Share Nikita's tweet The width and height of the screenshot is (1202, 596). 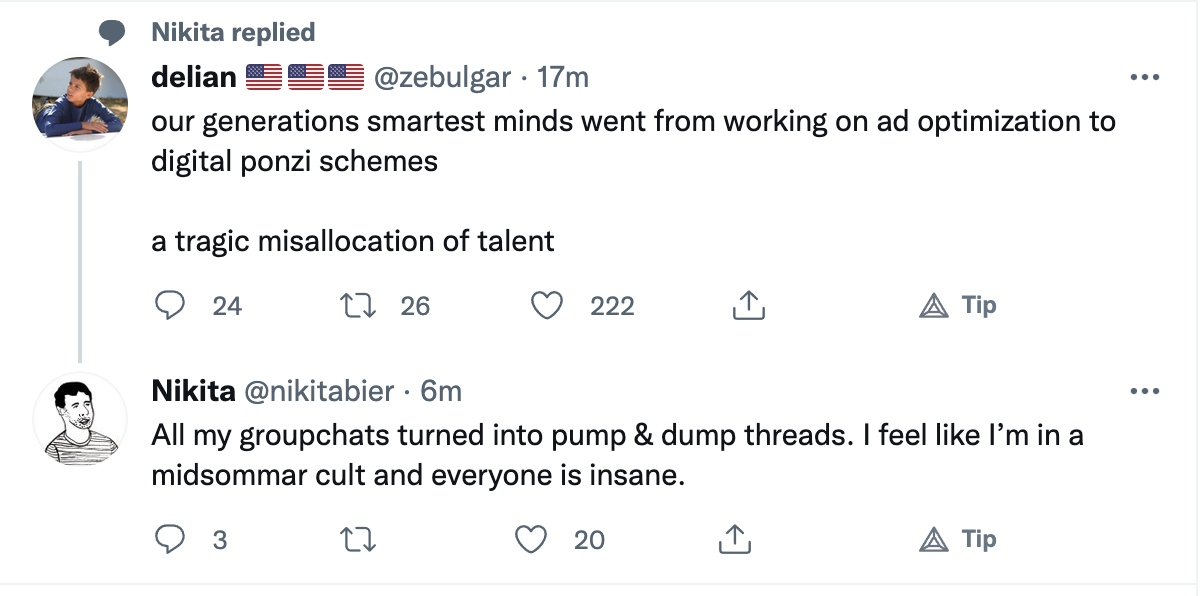pos(734,540)
